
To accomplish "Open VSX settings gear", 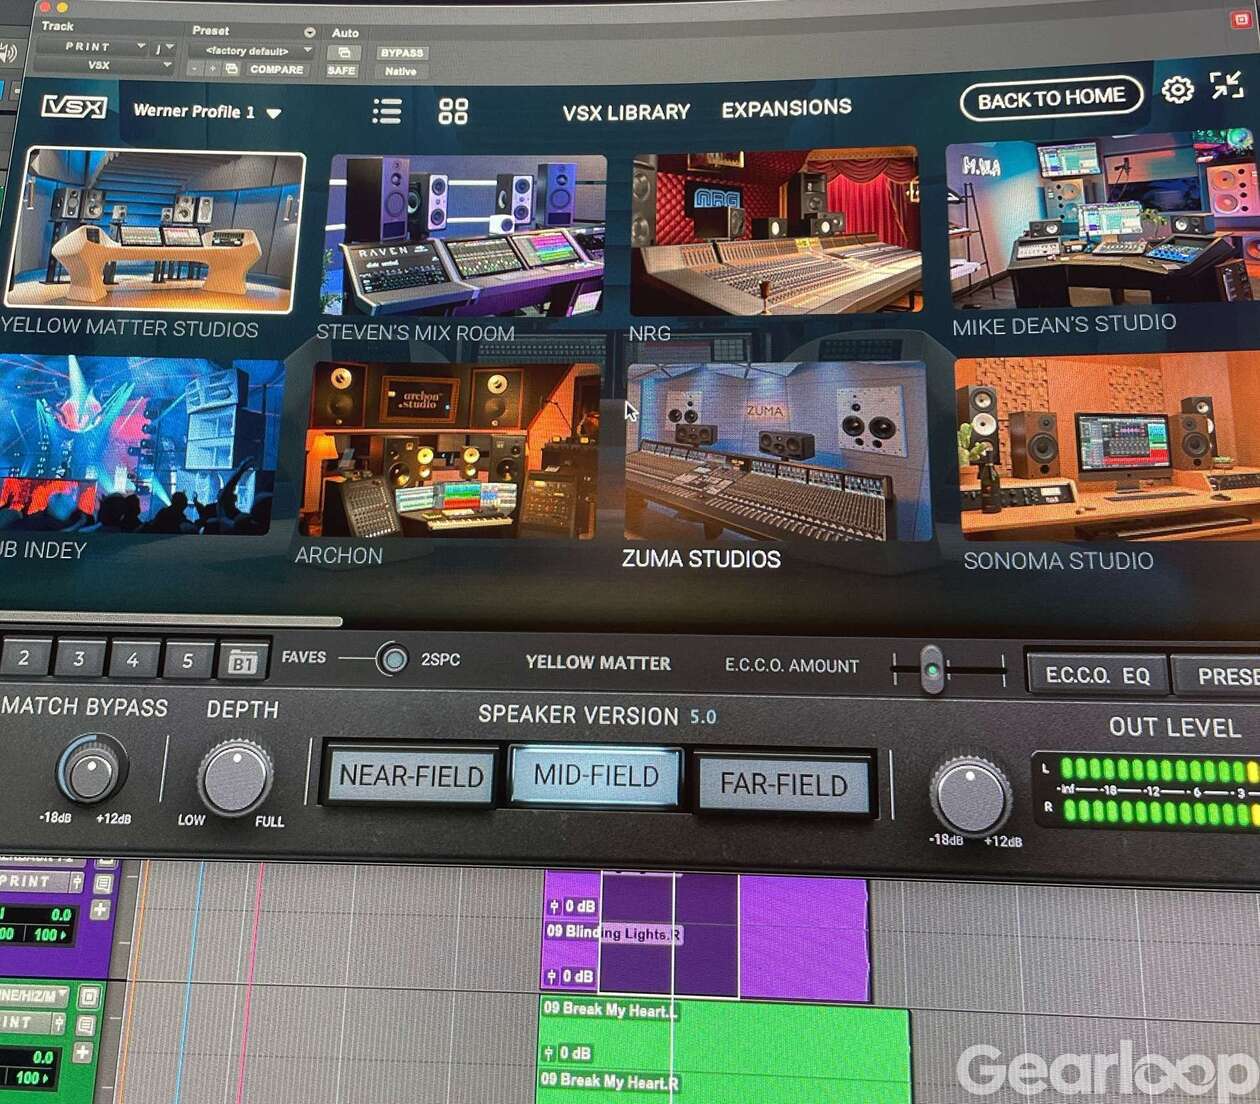I will click(x=1177, y=90).
